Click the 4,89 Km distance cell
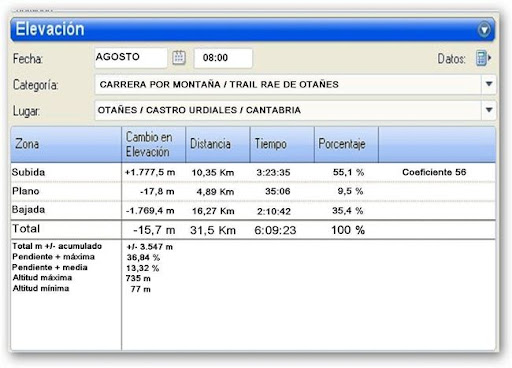Image resolution: width=512 pixels, height=368 pixels. [215, 192]
